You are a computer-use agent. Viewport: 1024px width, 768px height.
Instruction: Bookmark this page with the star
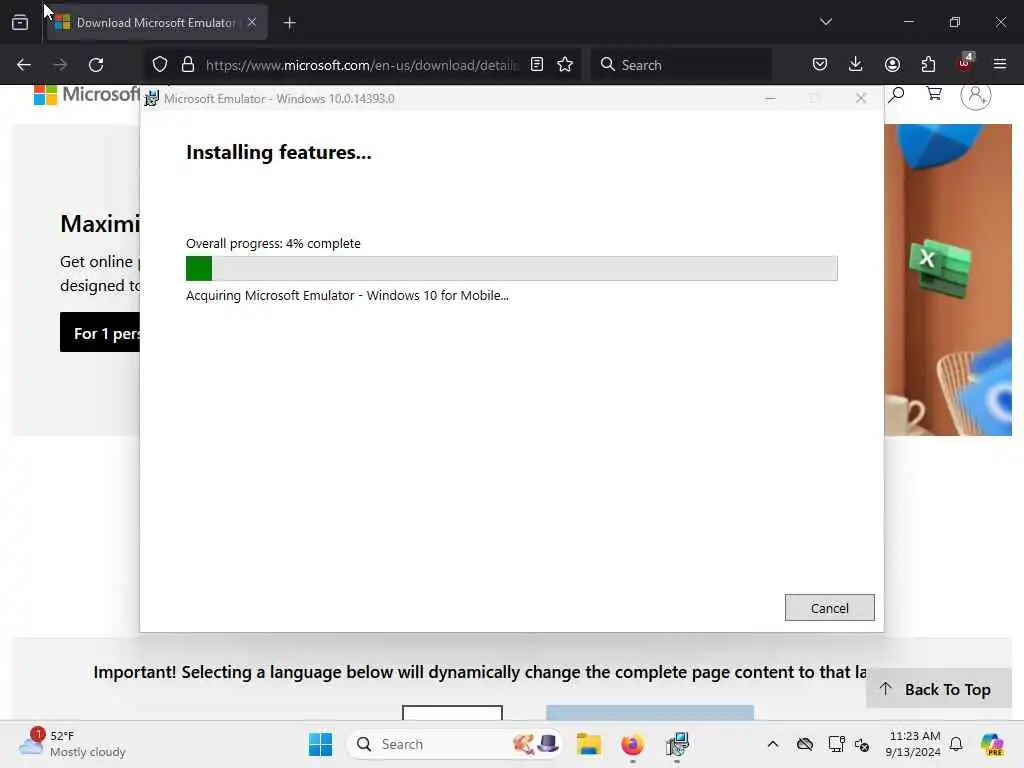point(565,65)
